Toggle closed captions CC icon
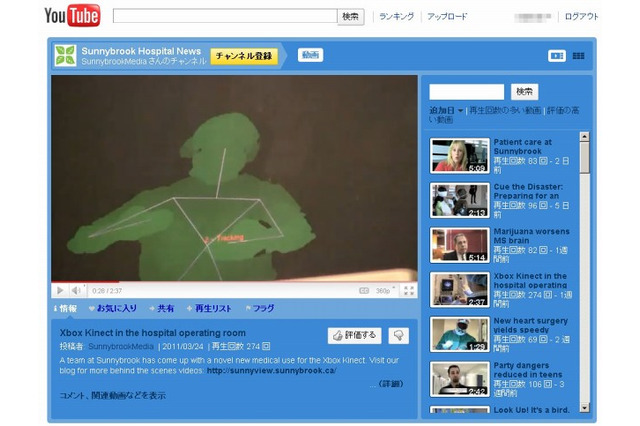The width and height of the screenshot is (640, 426). [364, 291]
